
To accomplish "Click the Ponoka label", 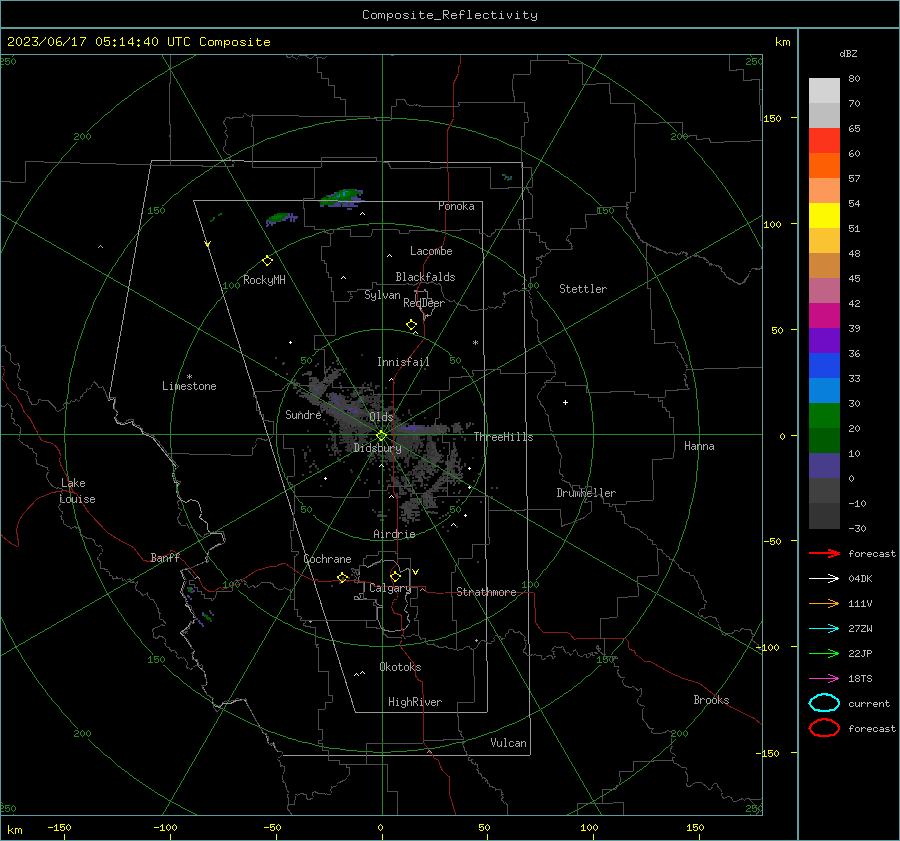I will 456,206.
